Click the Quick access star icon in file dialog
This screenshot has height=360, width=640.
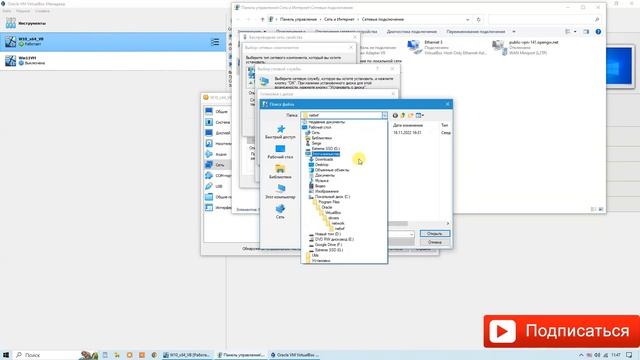pos(280,129)
